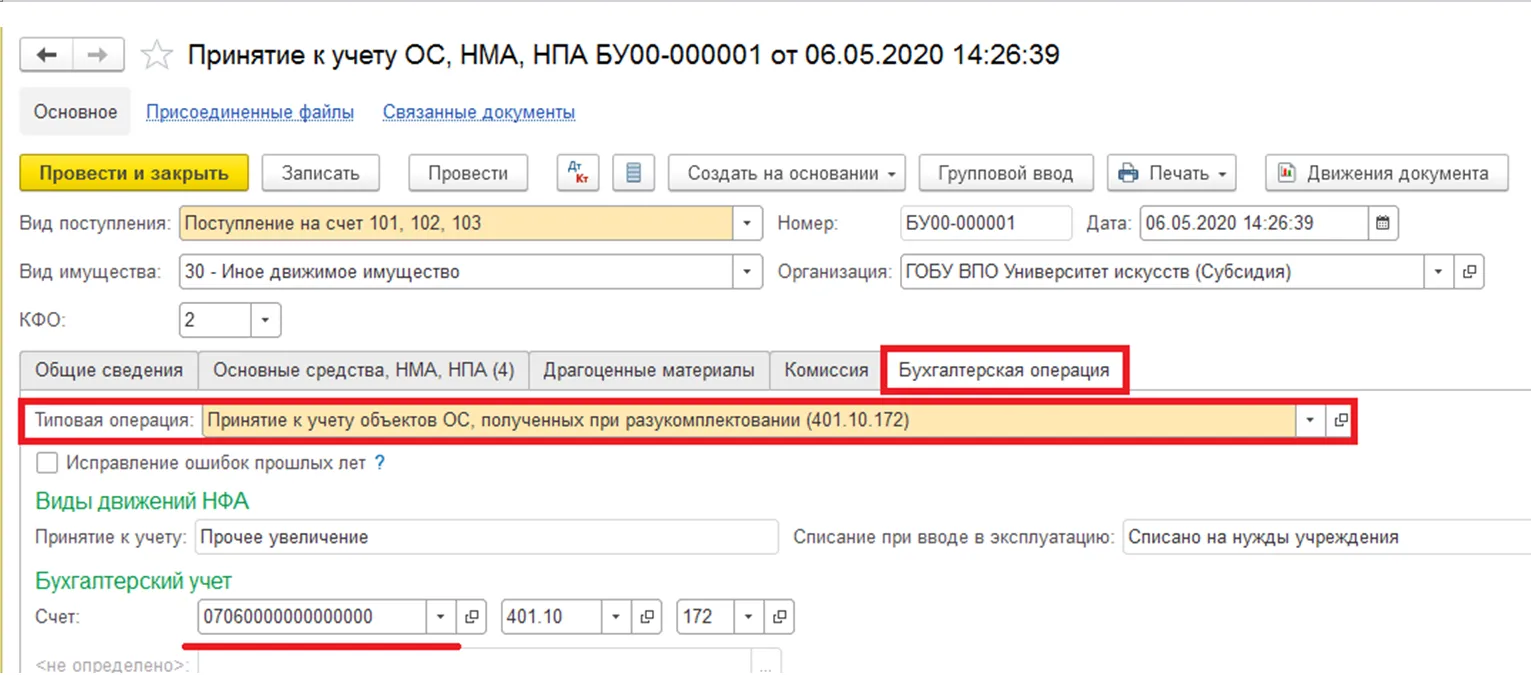Open the КФО dropdown list

[x=265, y=320]
